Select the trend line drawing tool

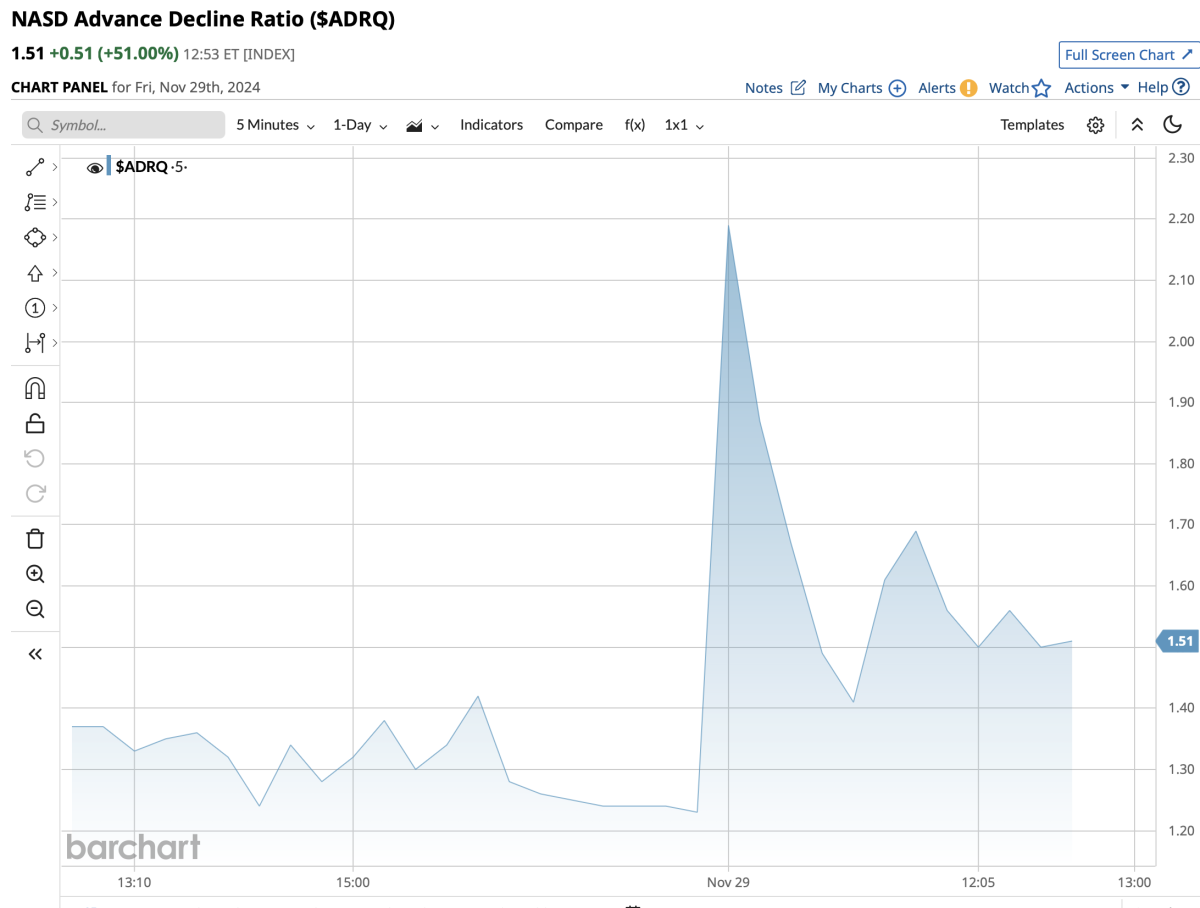34,168
